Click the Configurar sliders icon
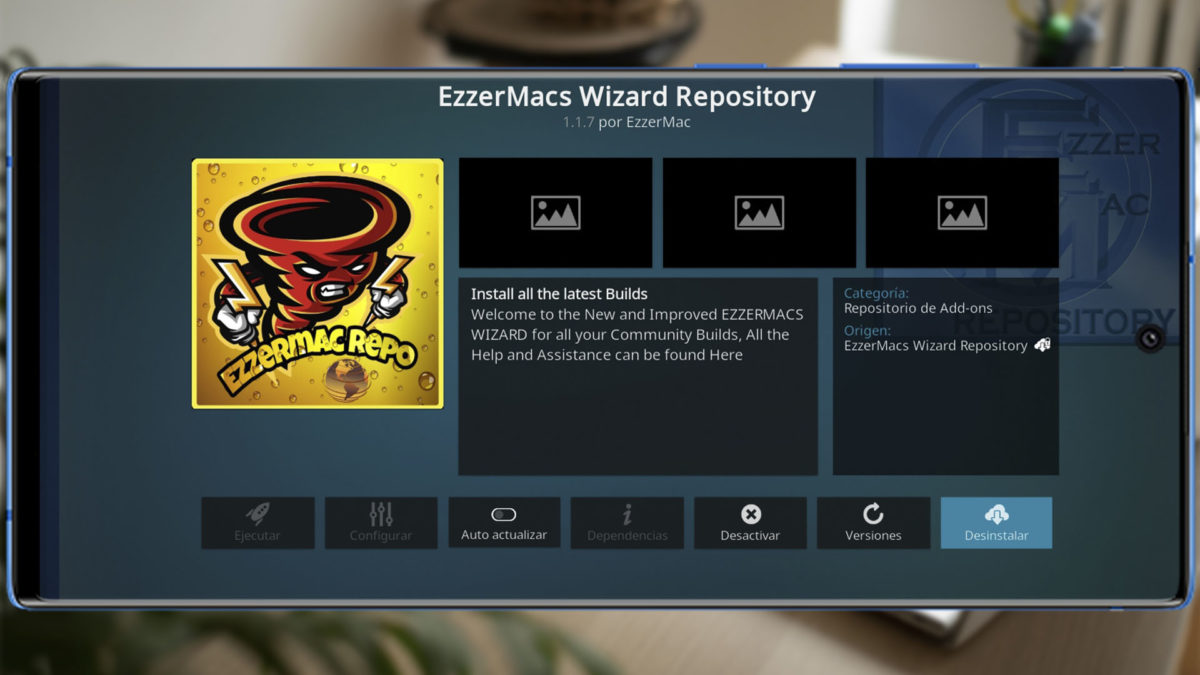This screenshot has width=1200, height=675. (x=381, y=513)
